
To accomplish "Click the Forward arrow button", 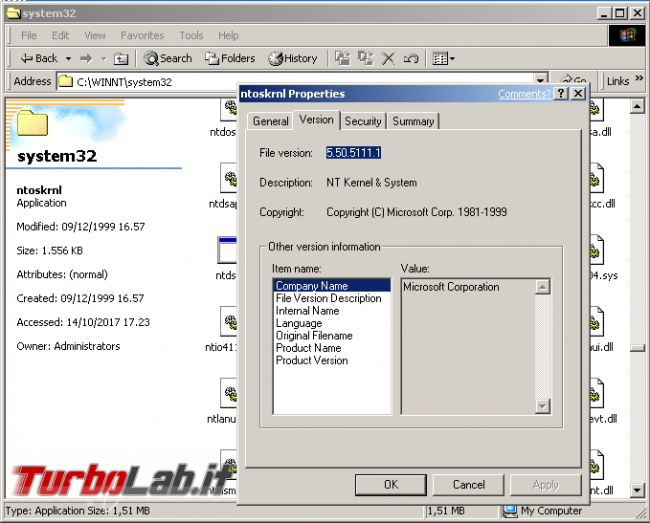I will point(86,59).
